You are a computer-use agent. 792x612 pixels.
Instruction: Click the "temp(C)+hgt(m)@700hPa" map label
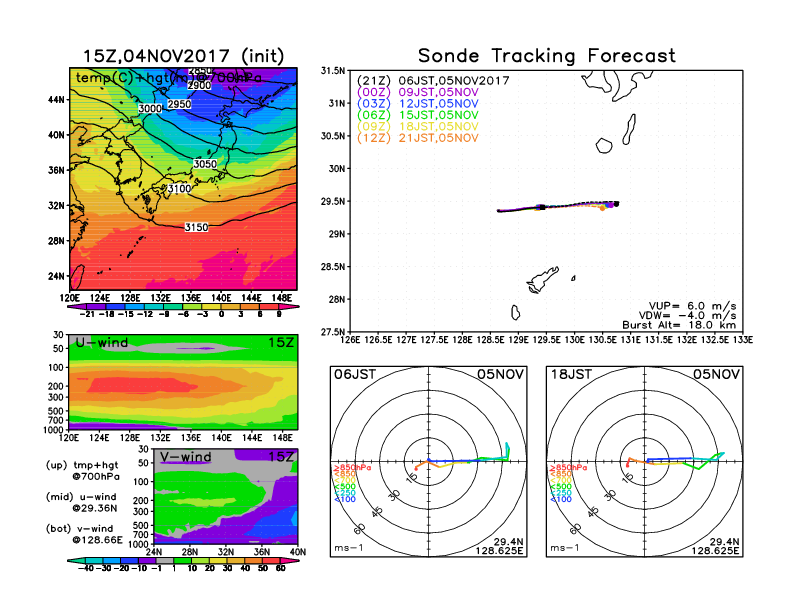pyautogui.click(x=169, y=78)
